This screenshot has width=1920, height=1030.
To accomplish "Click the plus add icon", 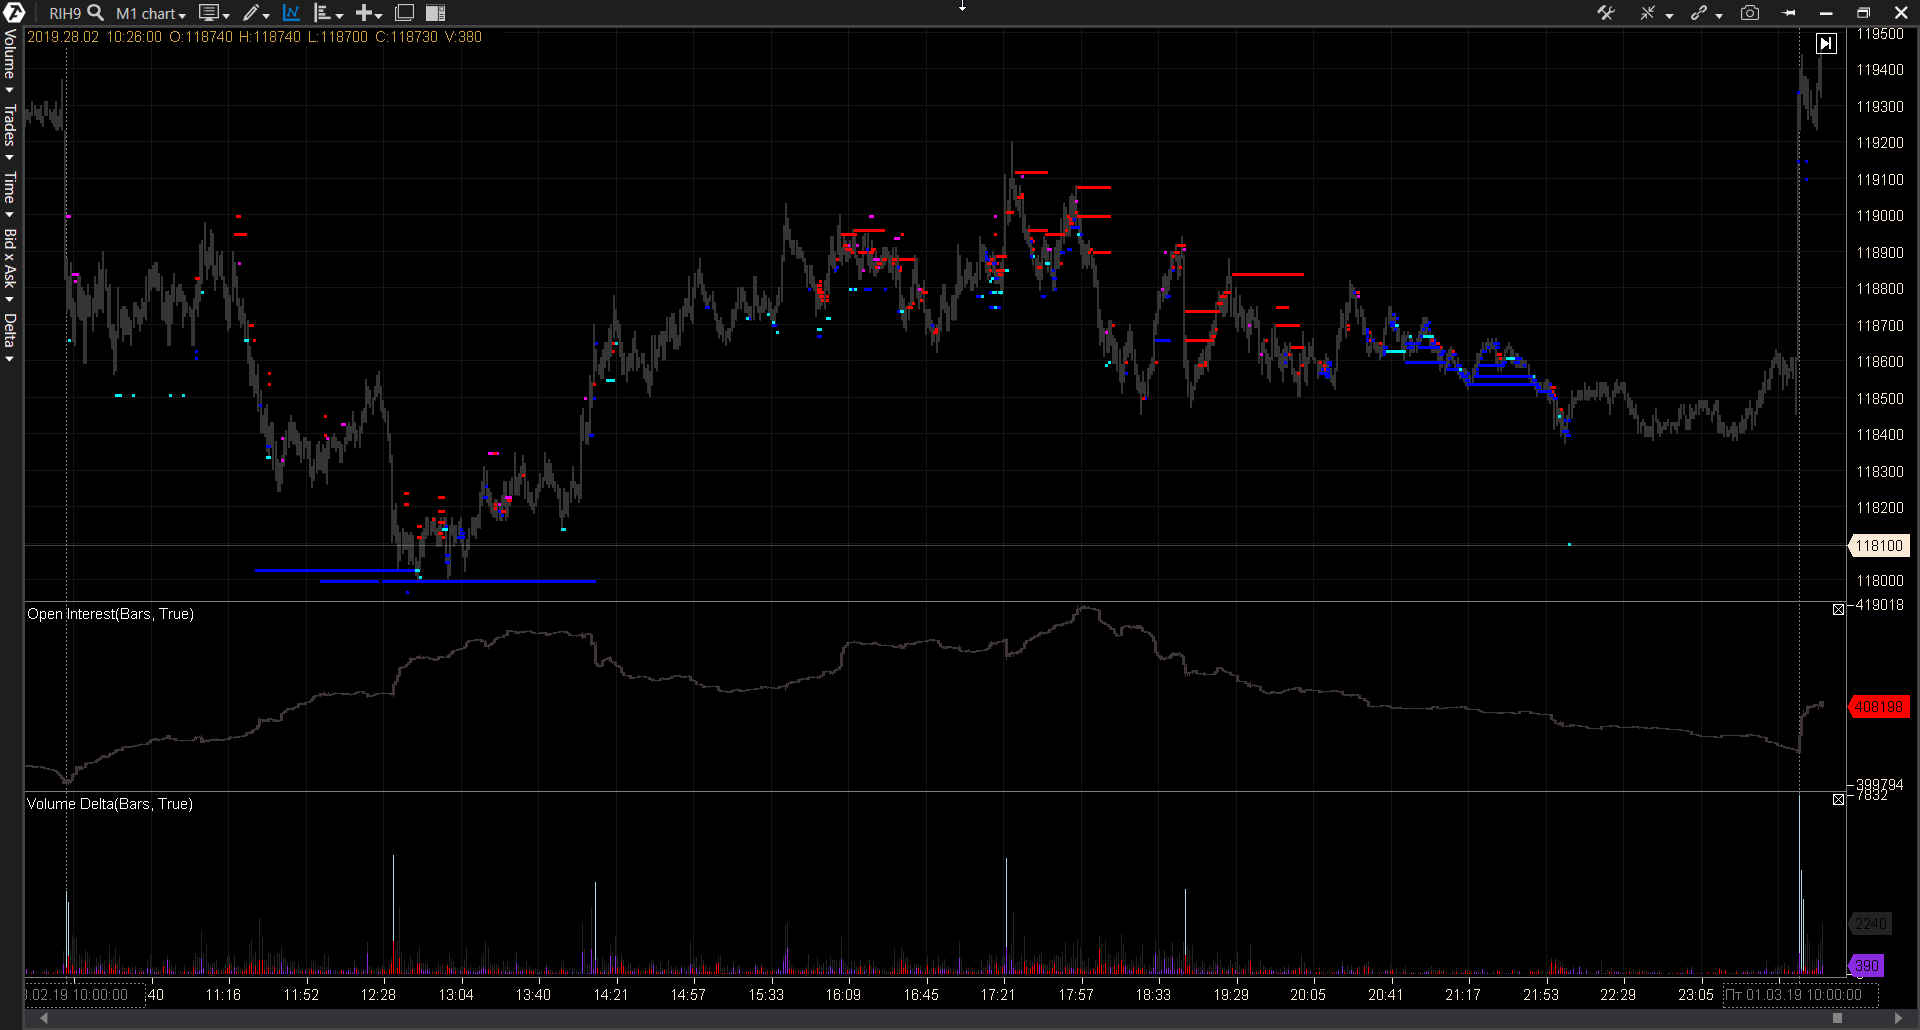I will click(x=364, y=13).
